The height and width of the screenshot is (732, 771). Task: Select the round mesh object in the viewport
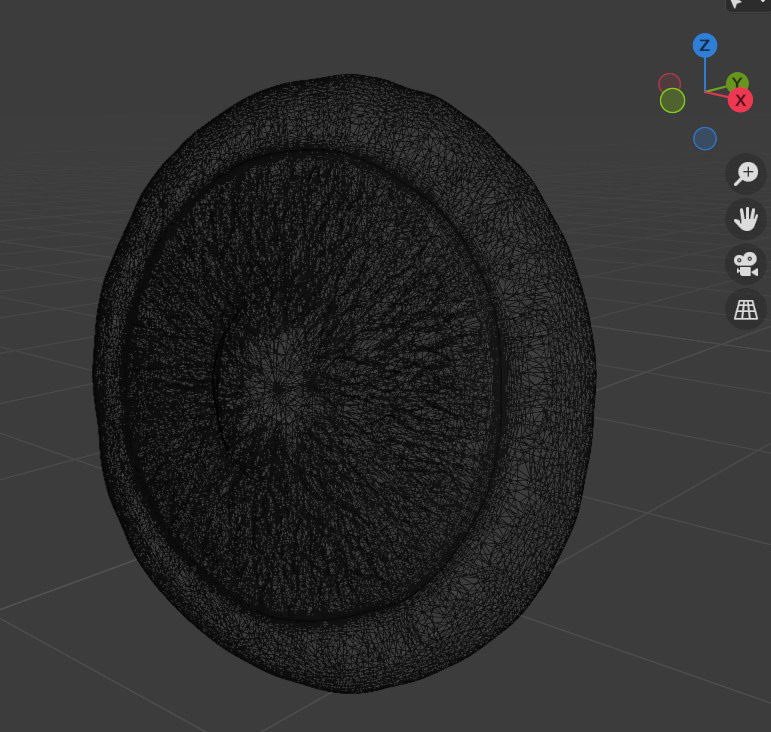[x=344, y=383]
